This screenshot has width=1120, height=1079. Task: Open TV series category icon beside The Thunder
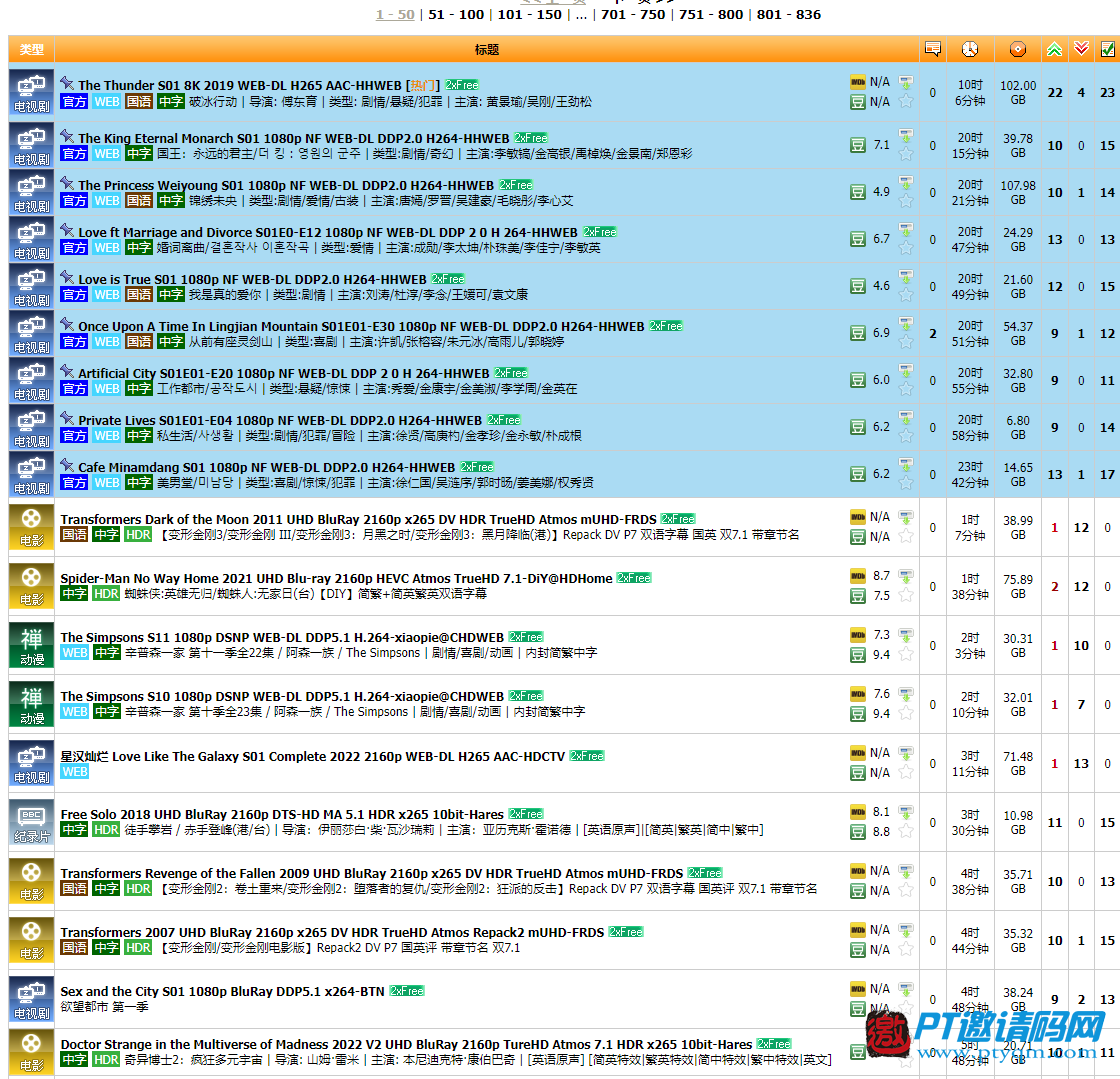(31, 92)
